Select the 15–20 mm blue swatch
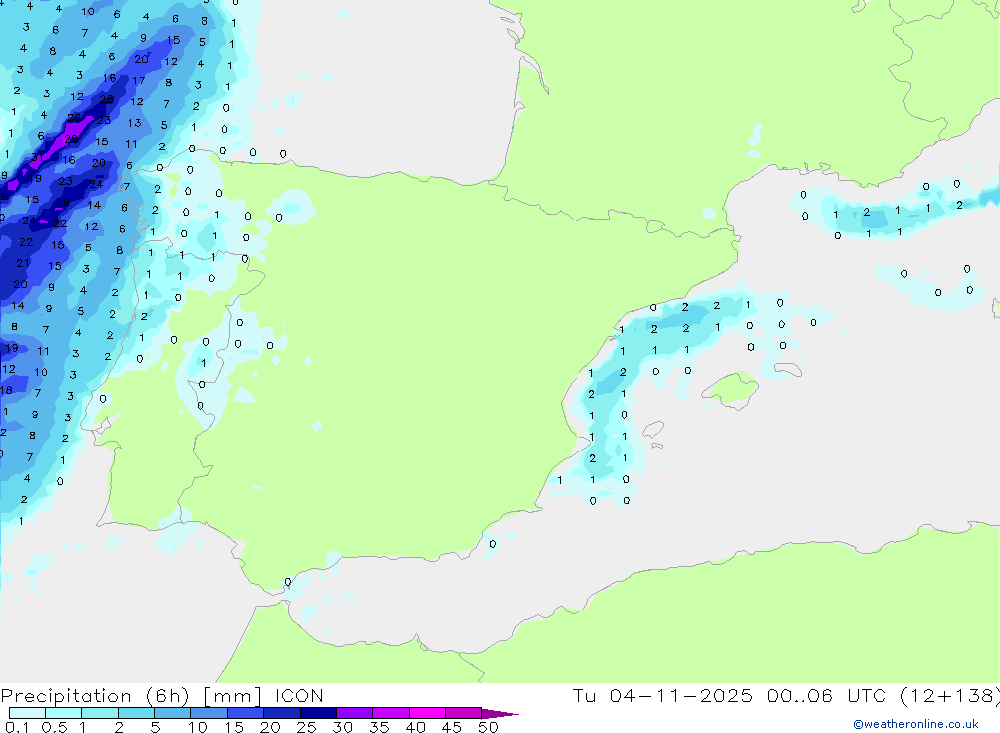 coord(246,713)
